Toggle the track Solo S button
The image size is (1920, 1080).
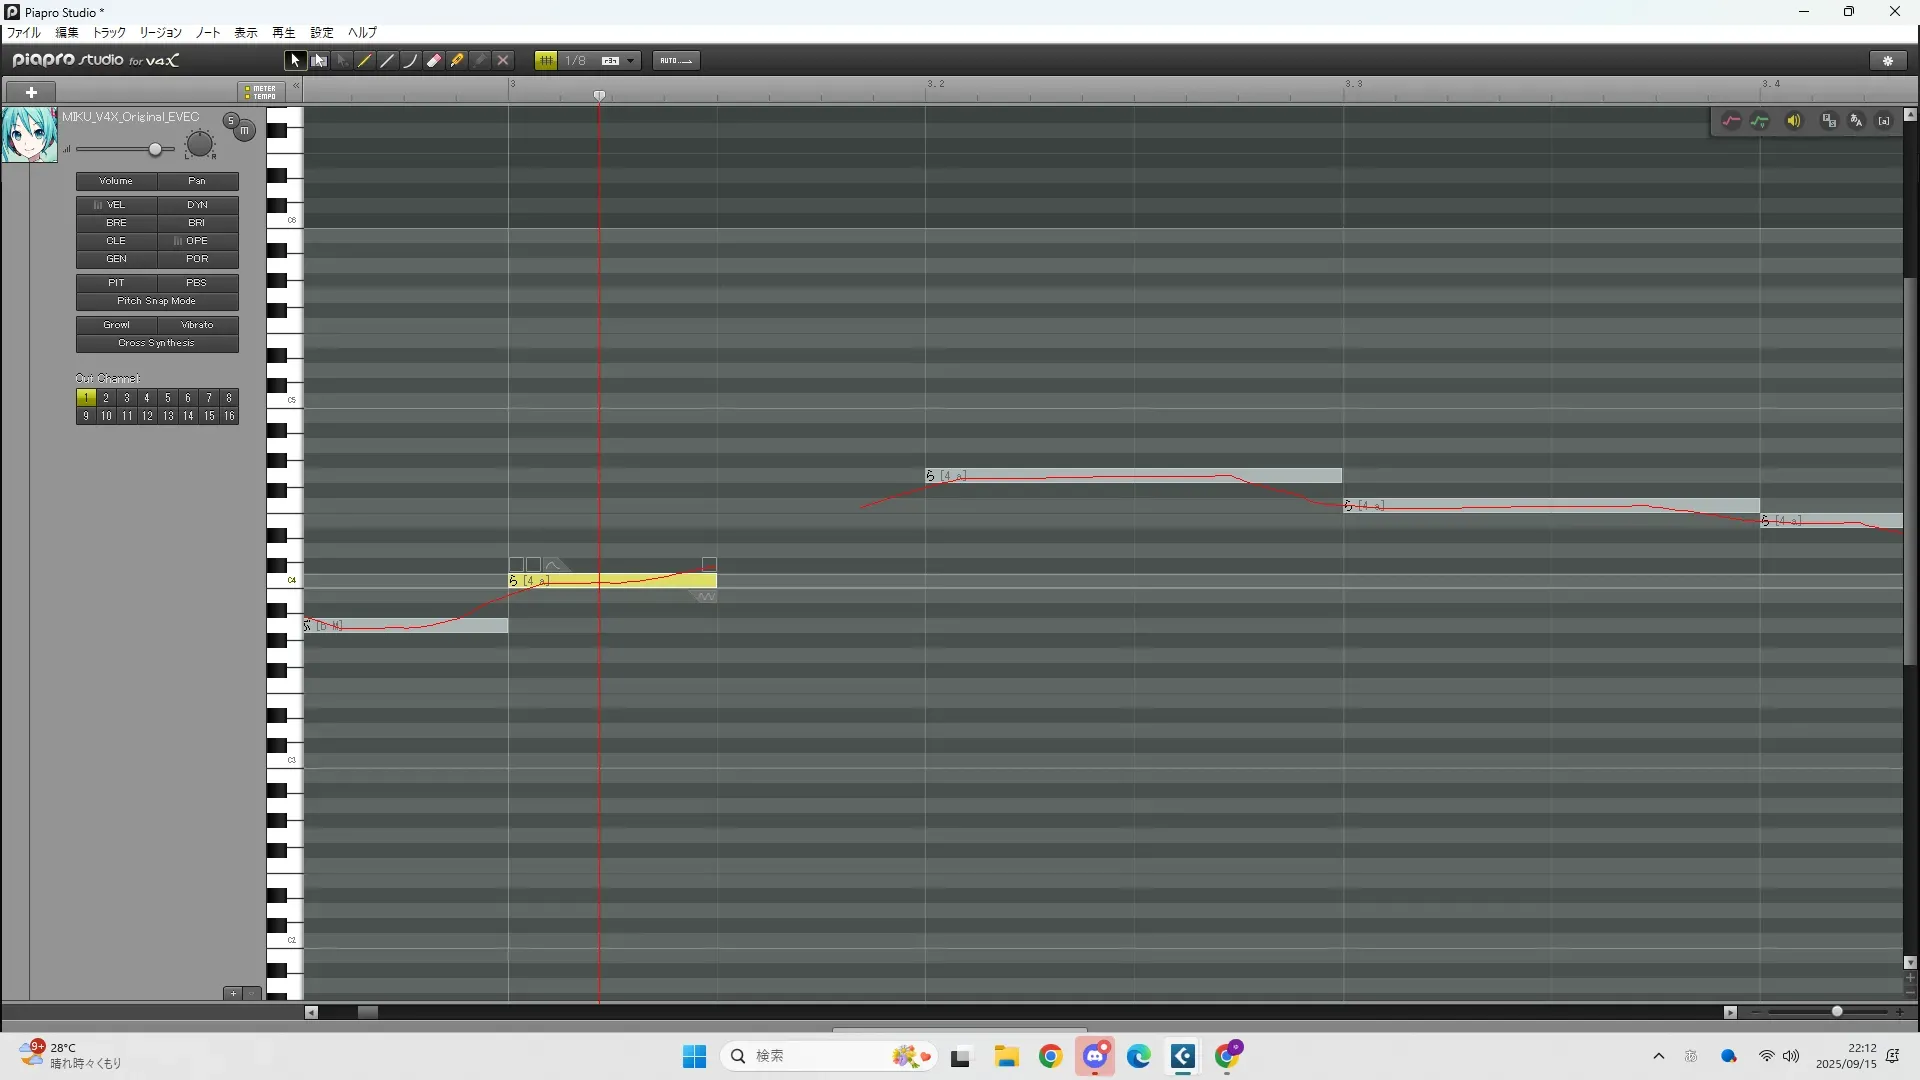coord(231,121)
